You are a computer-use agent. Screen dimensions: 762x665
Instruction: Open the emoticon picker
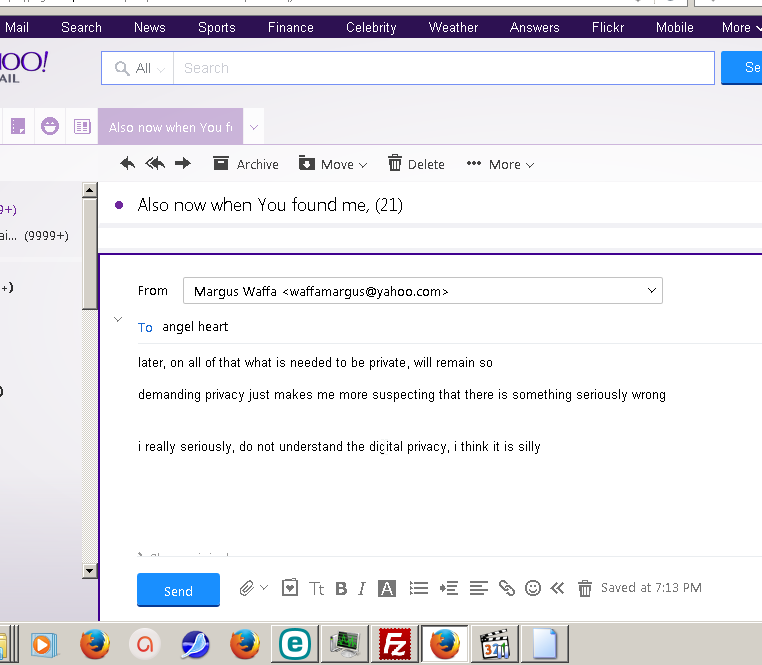coord(533,589)
